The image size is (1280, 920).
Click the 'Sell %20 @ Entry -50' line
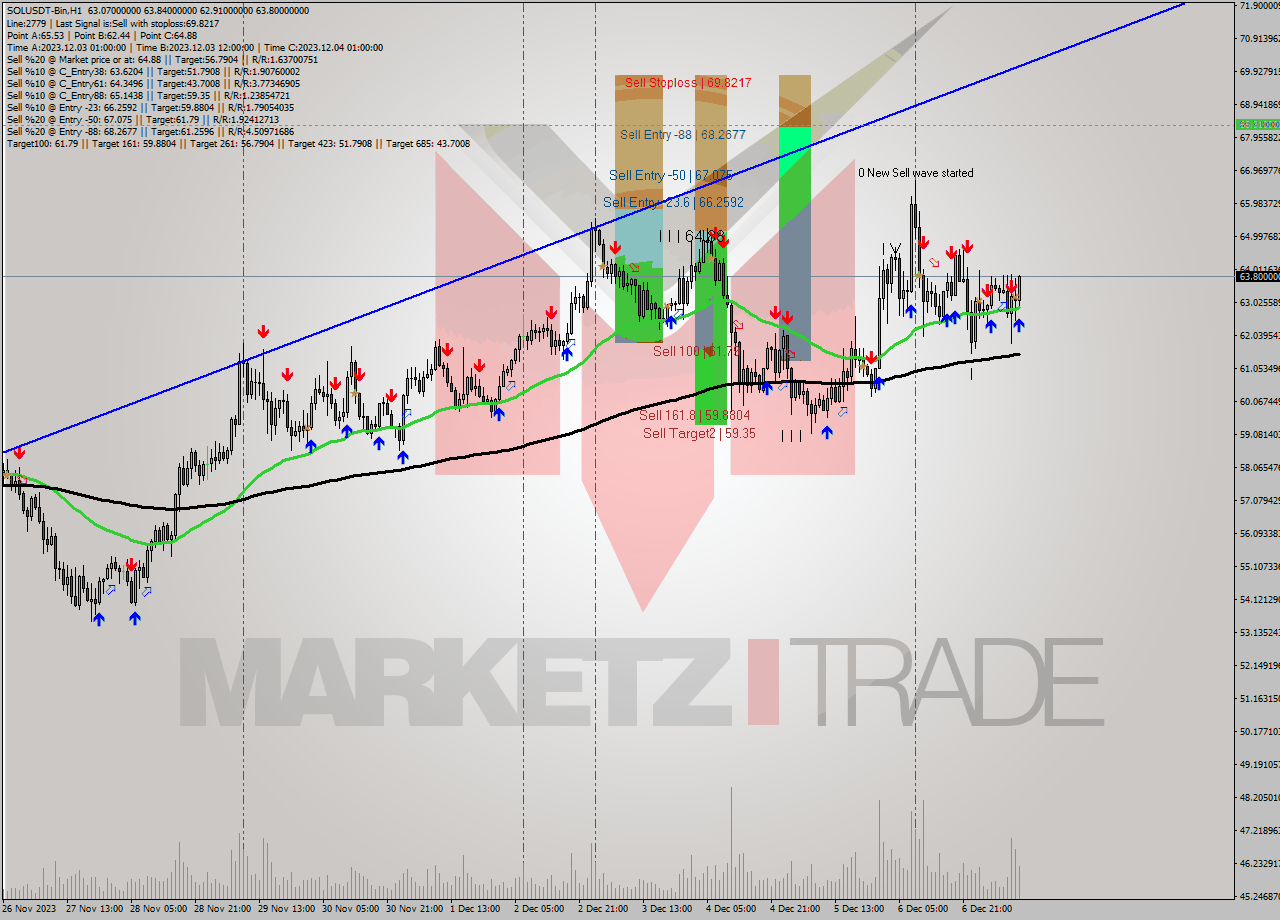click(143, 119)
